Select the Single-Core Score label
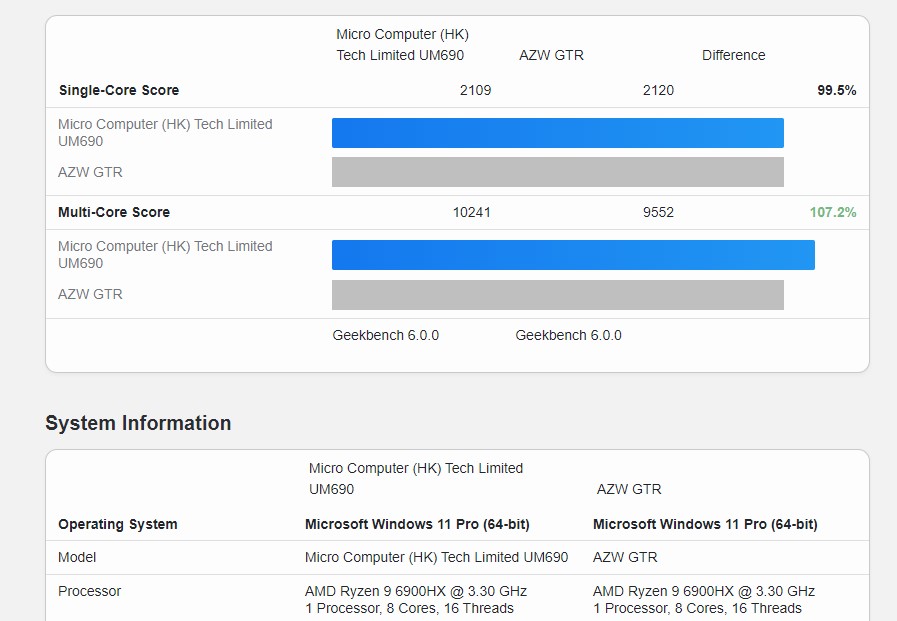Screen dimensions: 897x621 click(x=119, y=90)
